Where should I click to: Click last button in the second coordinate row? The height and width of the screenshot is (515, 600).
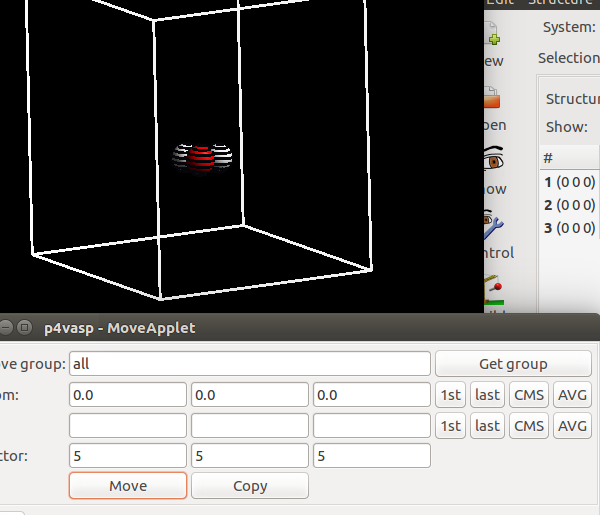pos(488,426)
